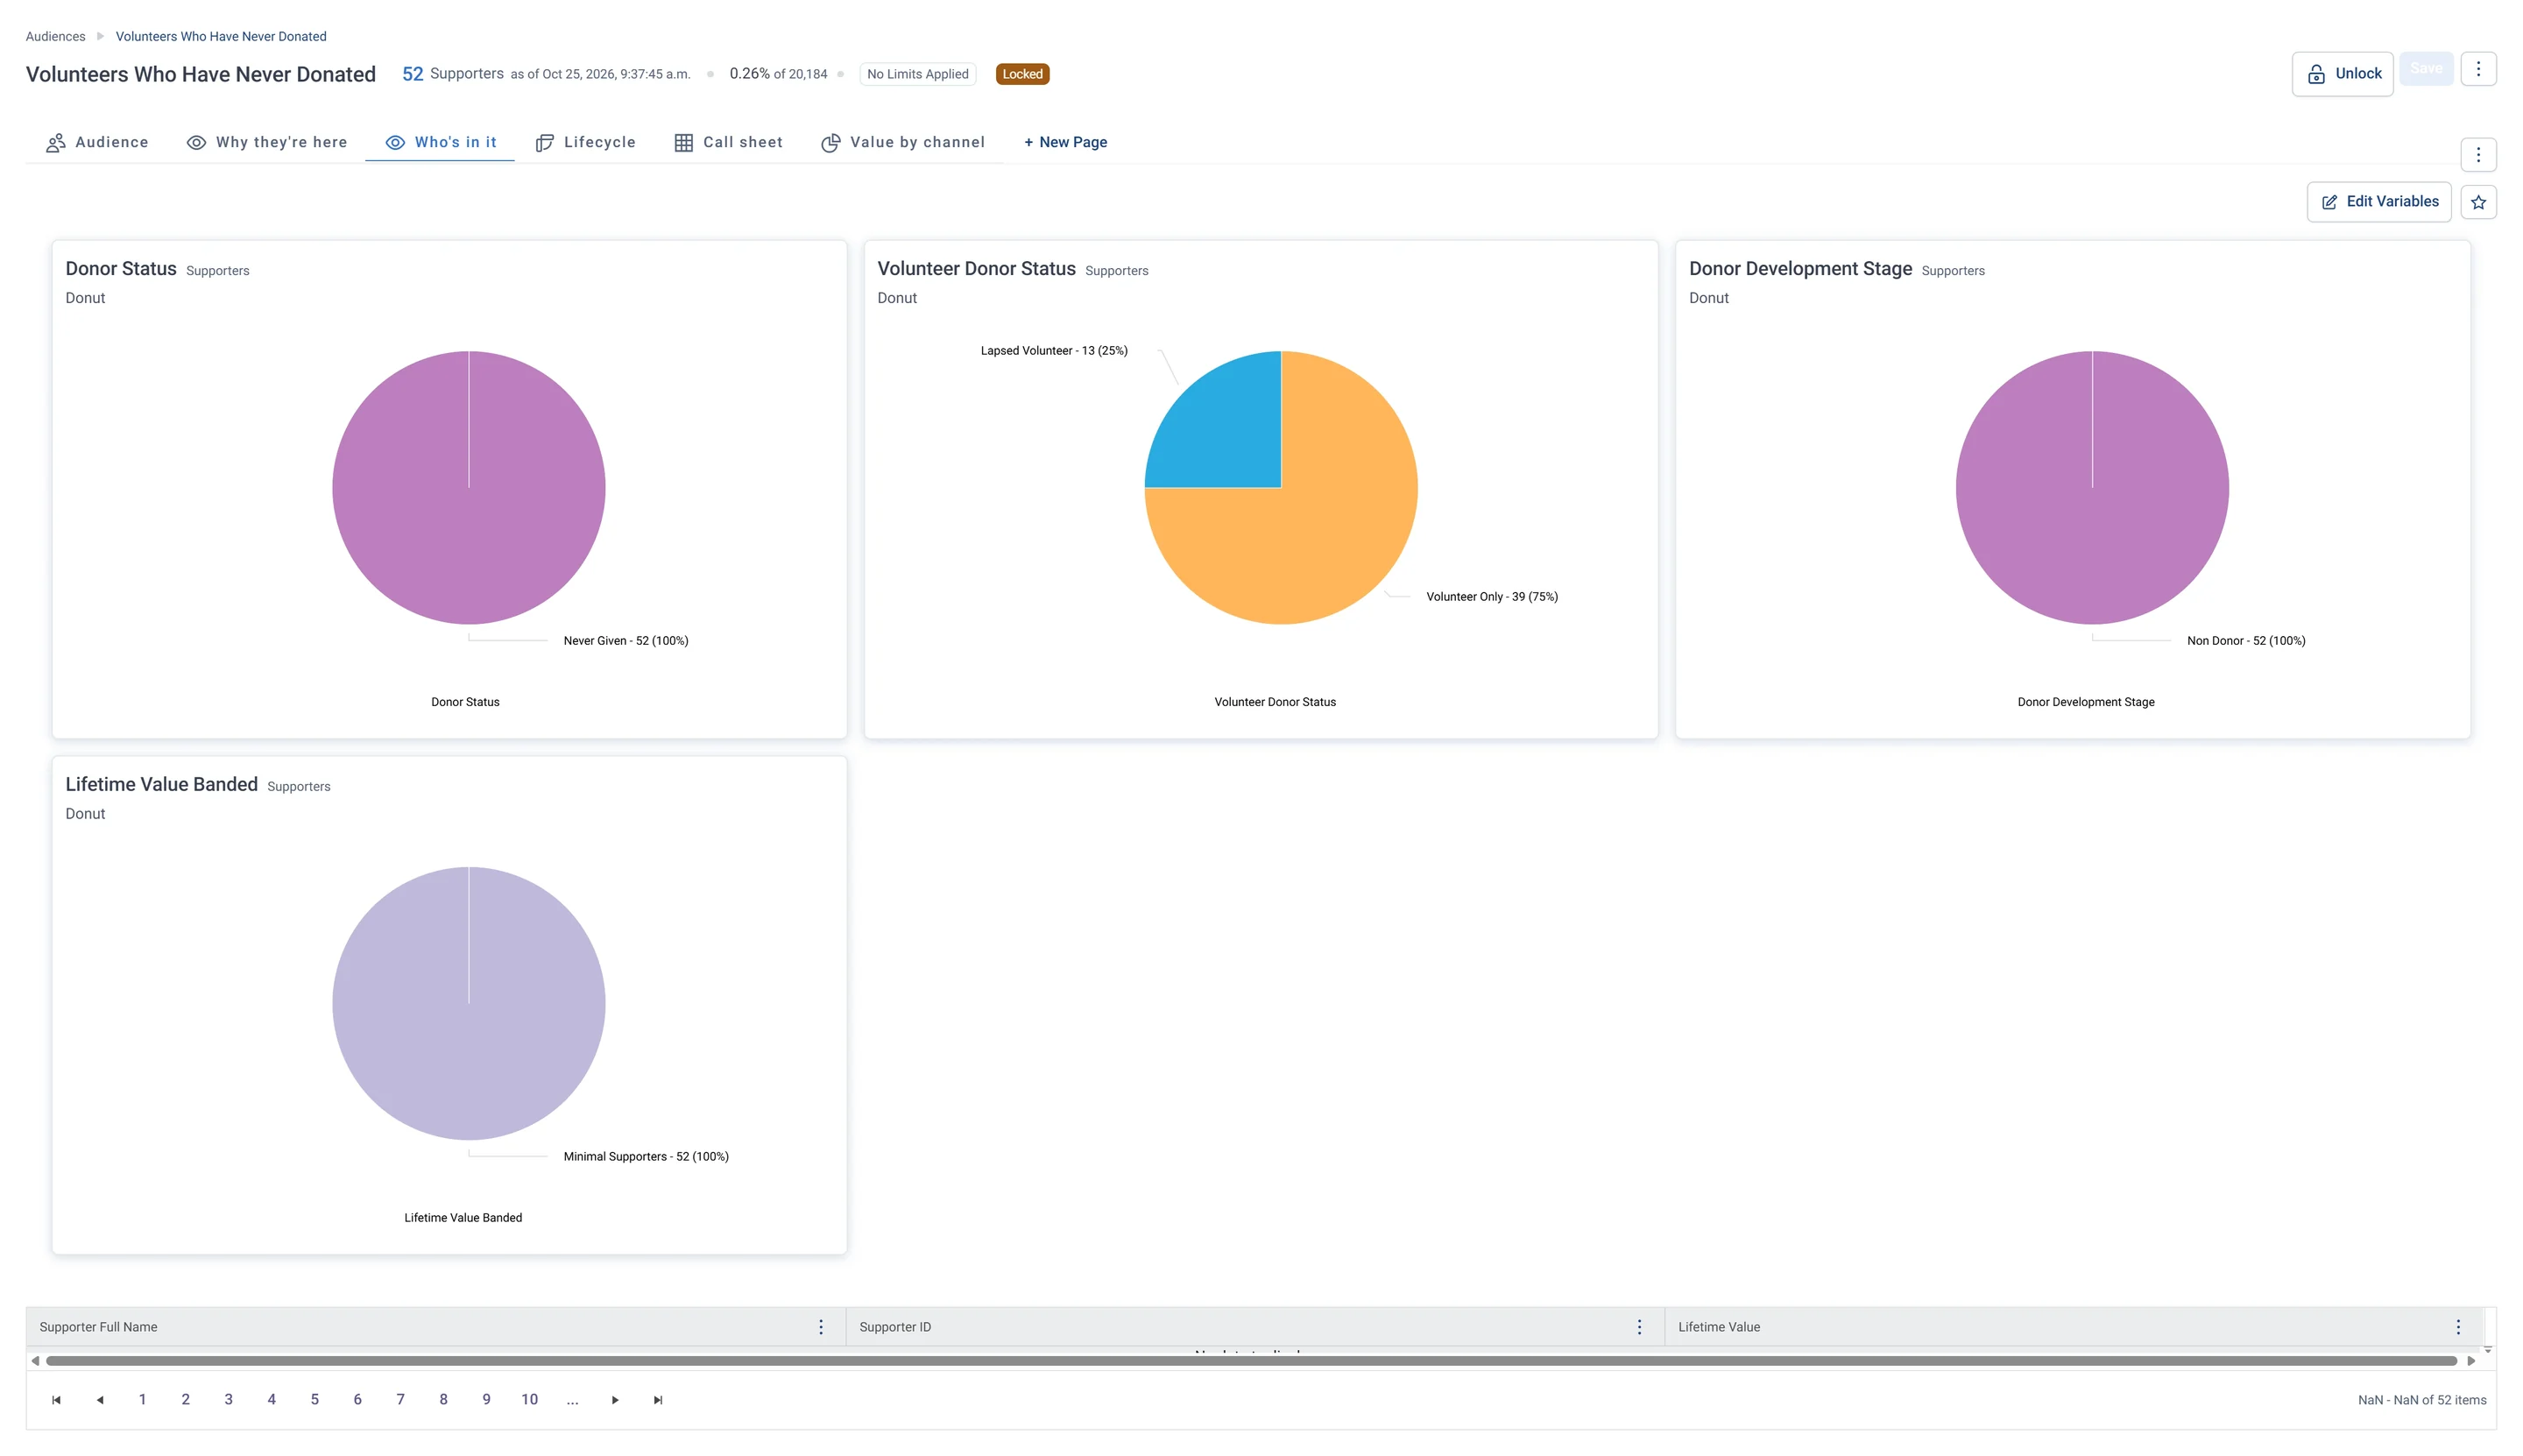Click the No Limits Applied badge
2523x1456 pixels.
click(x=917, y=74)
